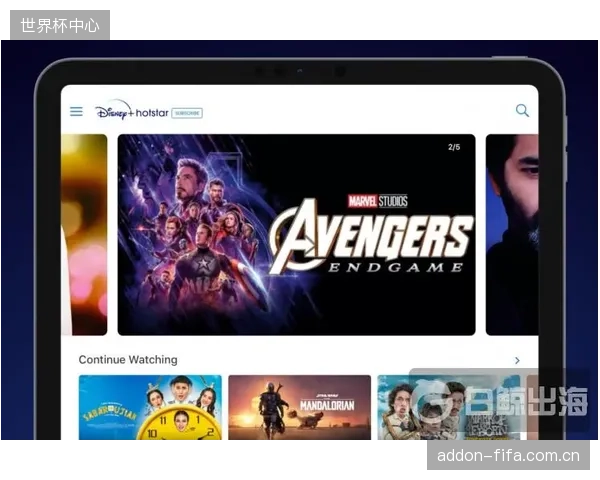
Task: Open the Continue Watching heading
Action: click(128, 360)
